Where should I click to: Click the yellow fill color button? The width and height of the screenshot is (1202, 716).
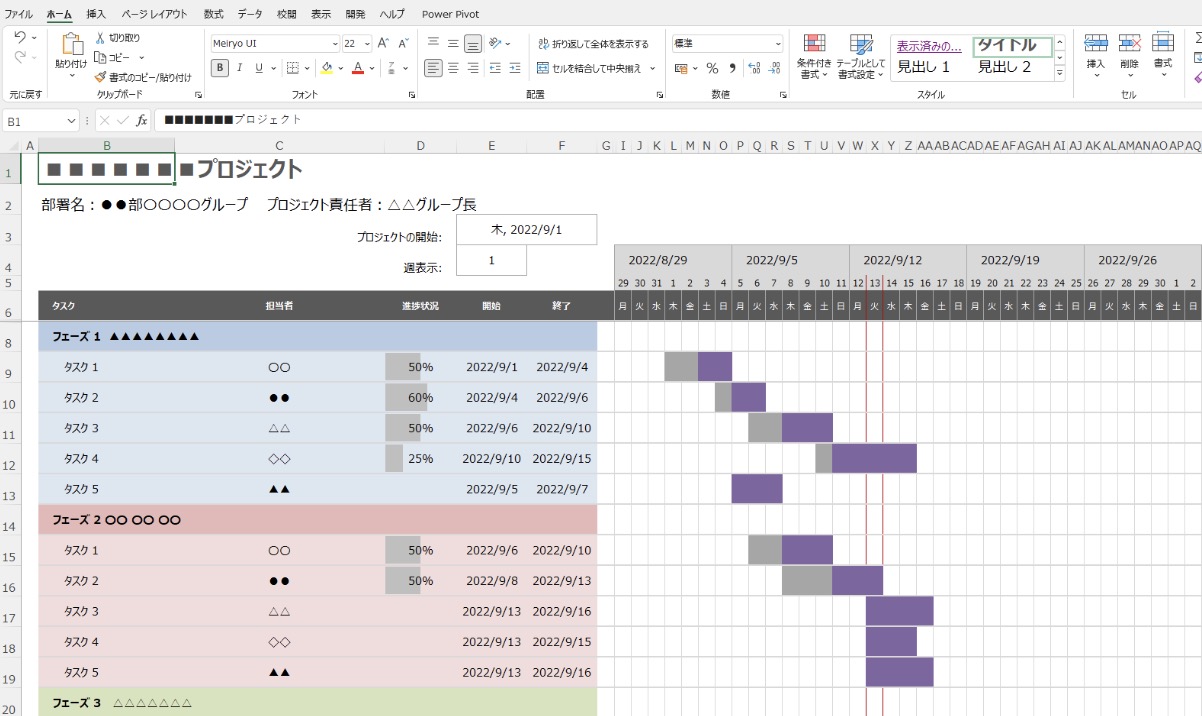327,68
